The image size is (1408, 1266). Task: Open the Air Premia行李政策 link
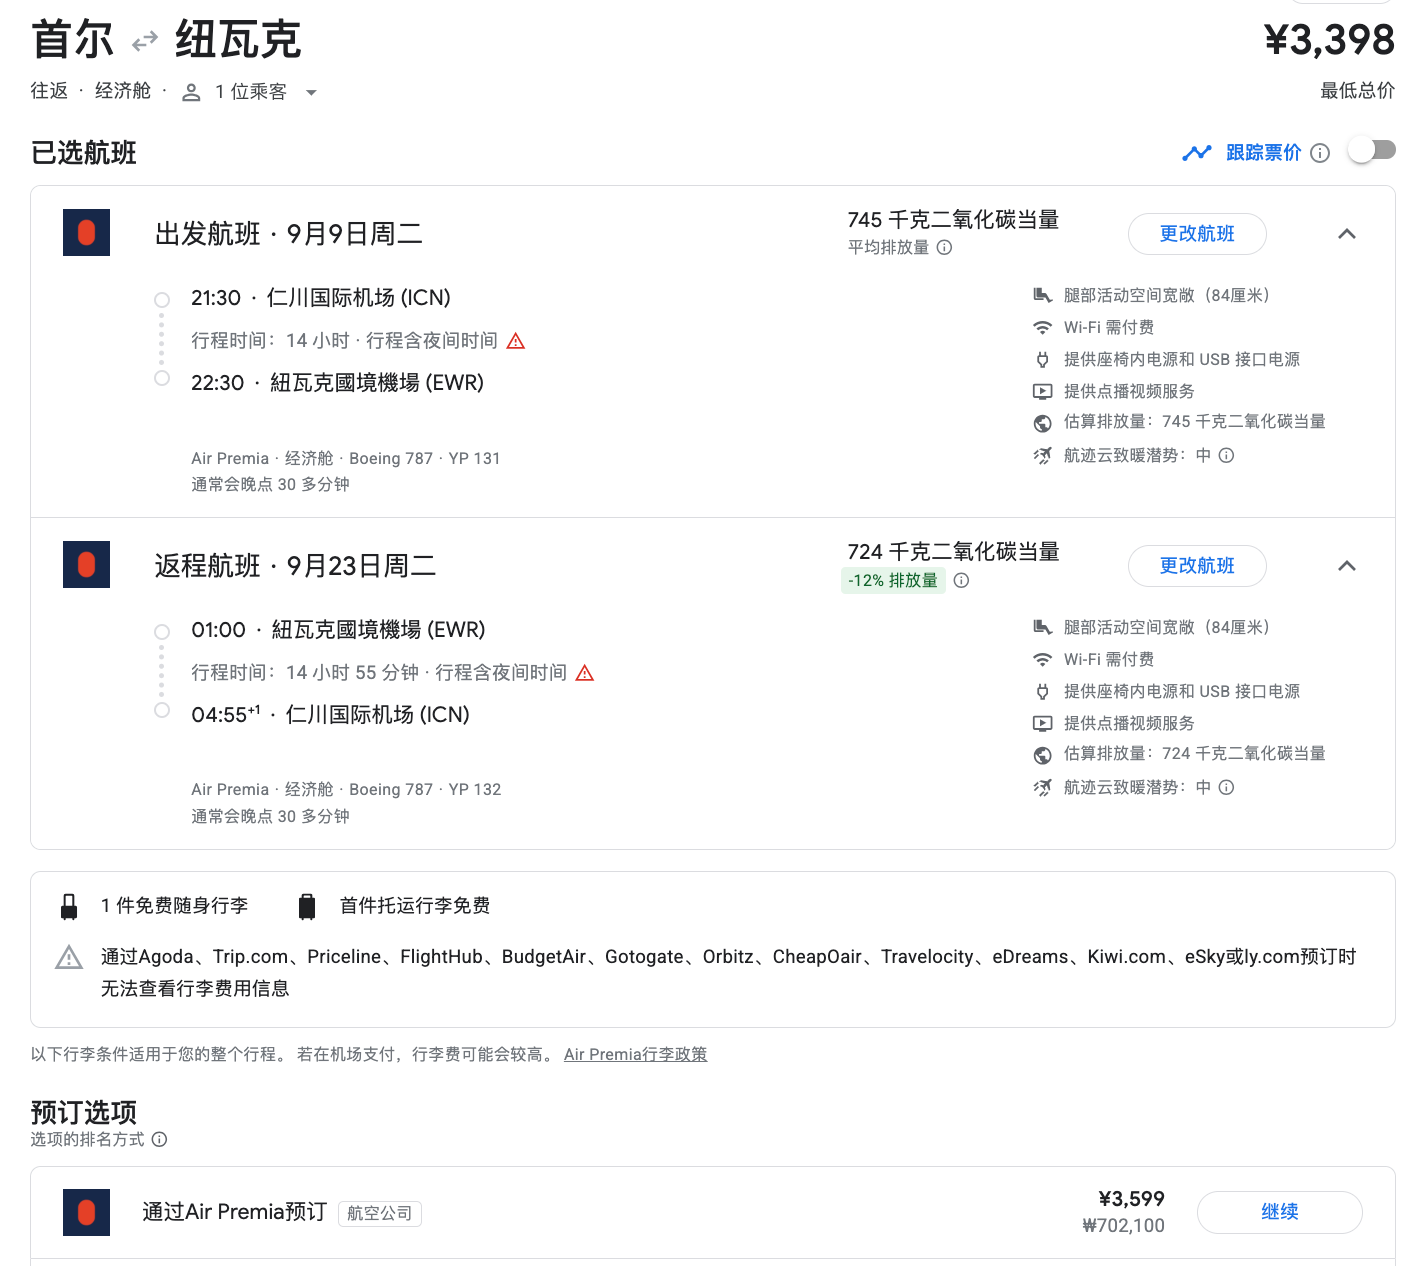pos(635,1054)
